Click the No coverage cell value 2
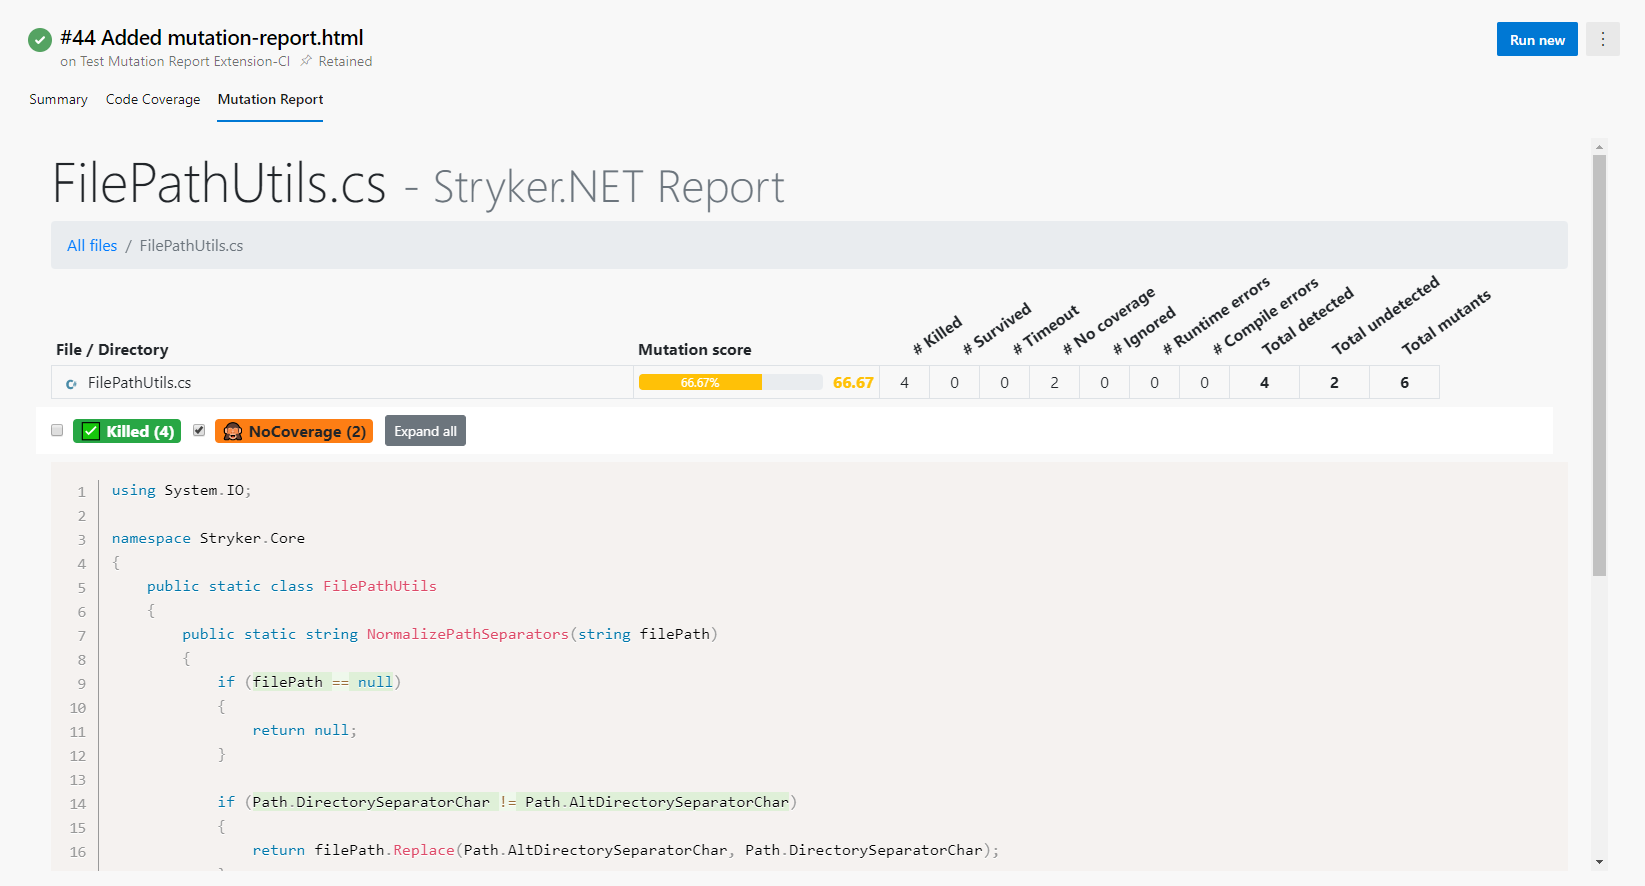The height and width of the screenshot is (886, 1645). (1054, 382)
